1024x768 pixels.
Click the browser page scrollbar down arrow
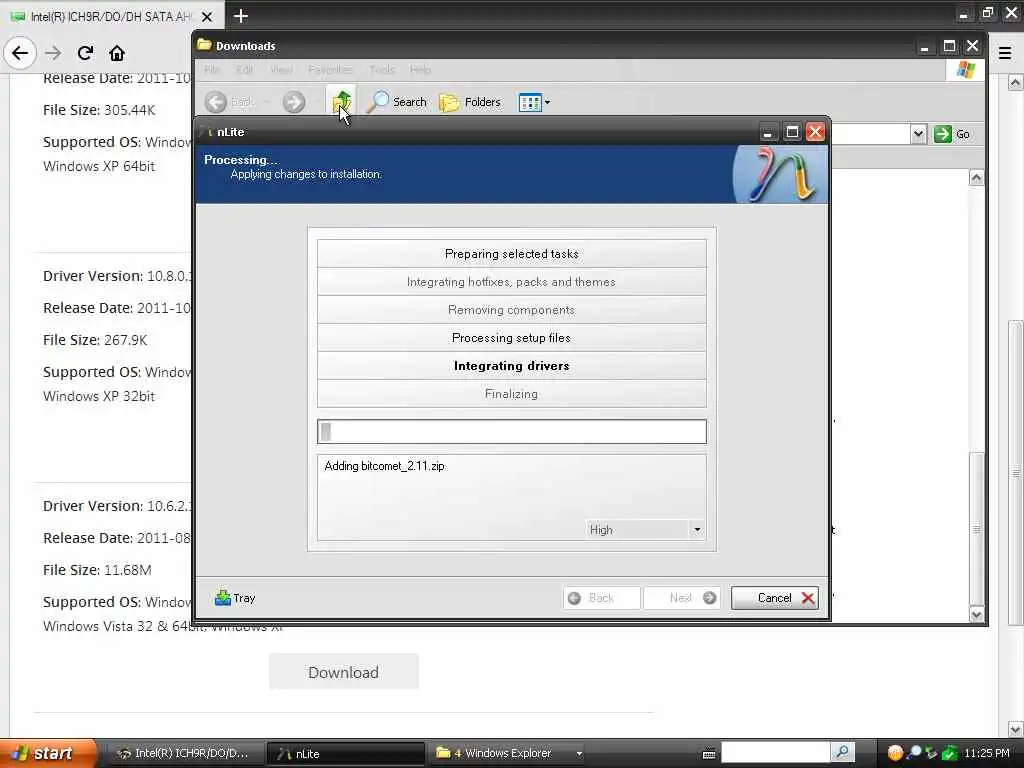click(1016, 729)
